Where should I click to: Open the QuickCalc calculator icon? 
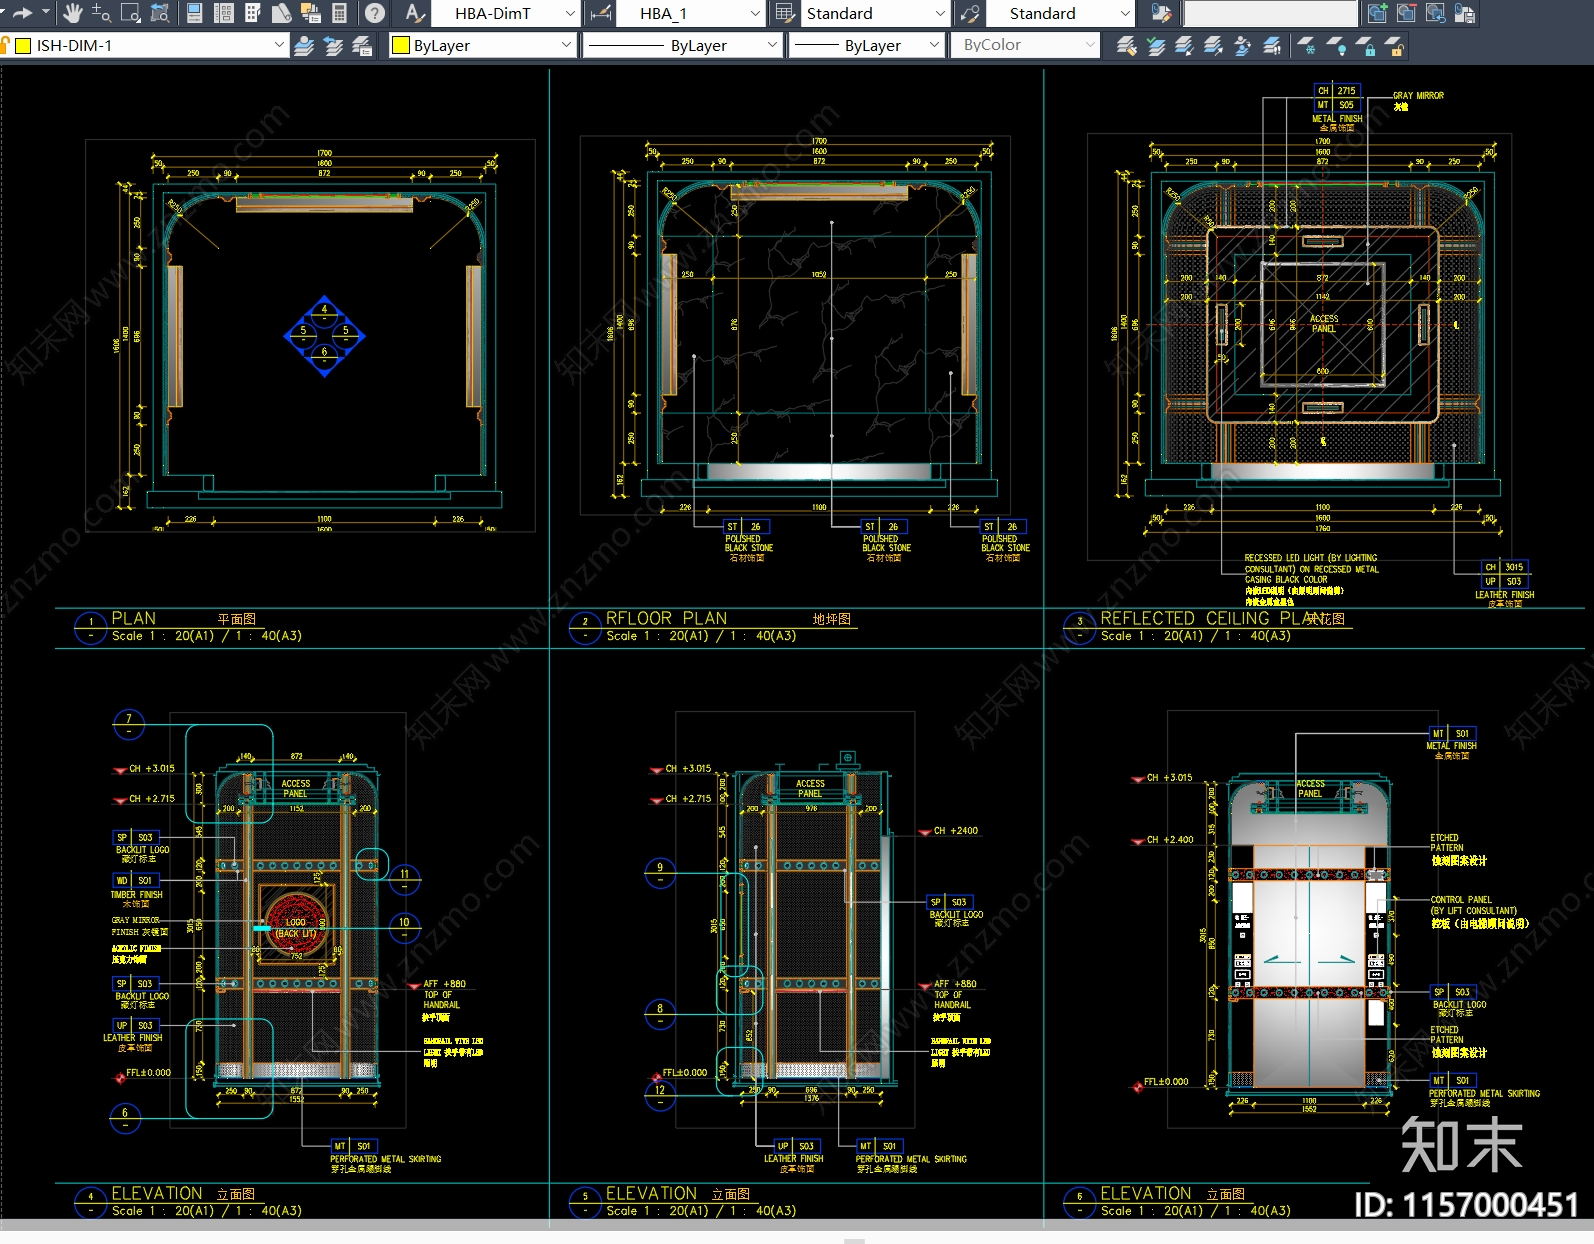[340, 13]
